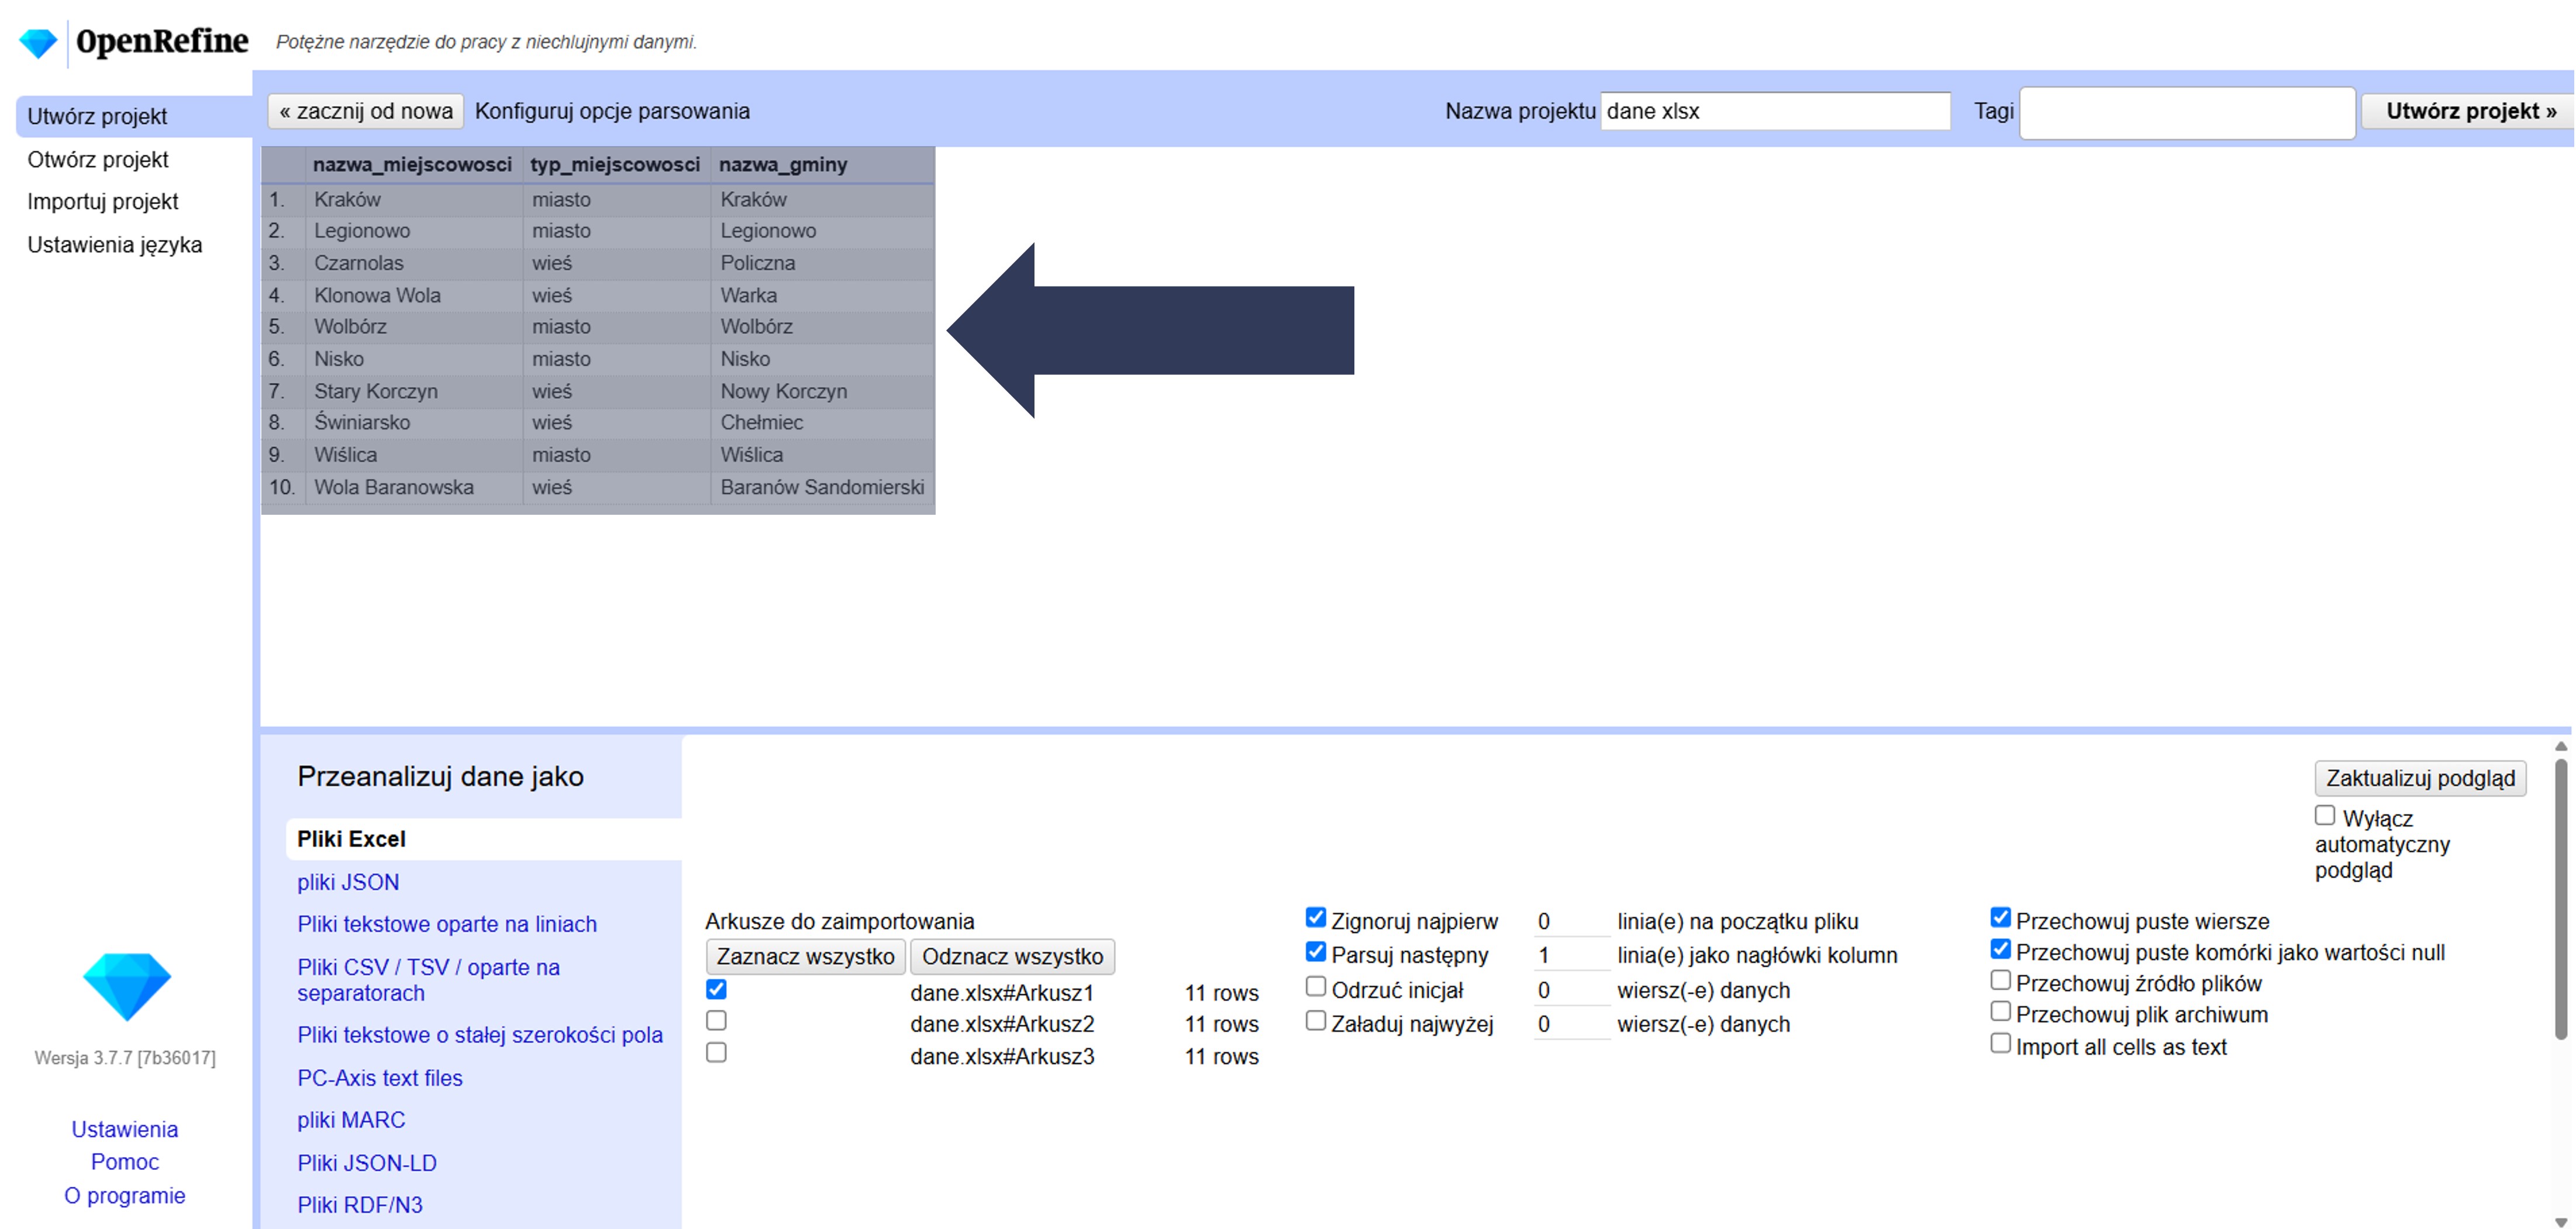
Task: Click the Tagi input field
Action: (x=2186, y=113)
